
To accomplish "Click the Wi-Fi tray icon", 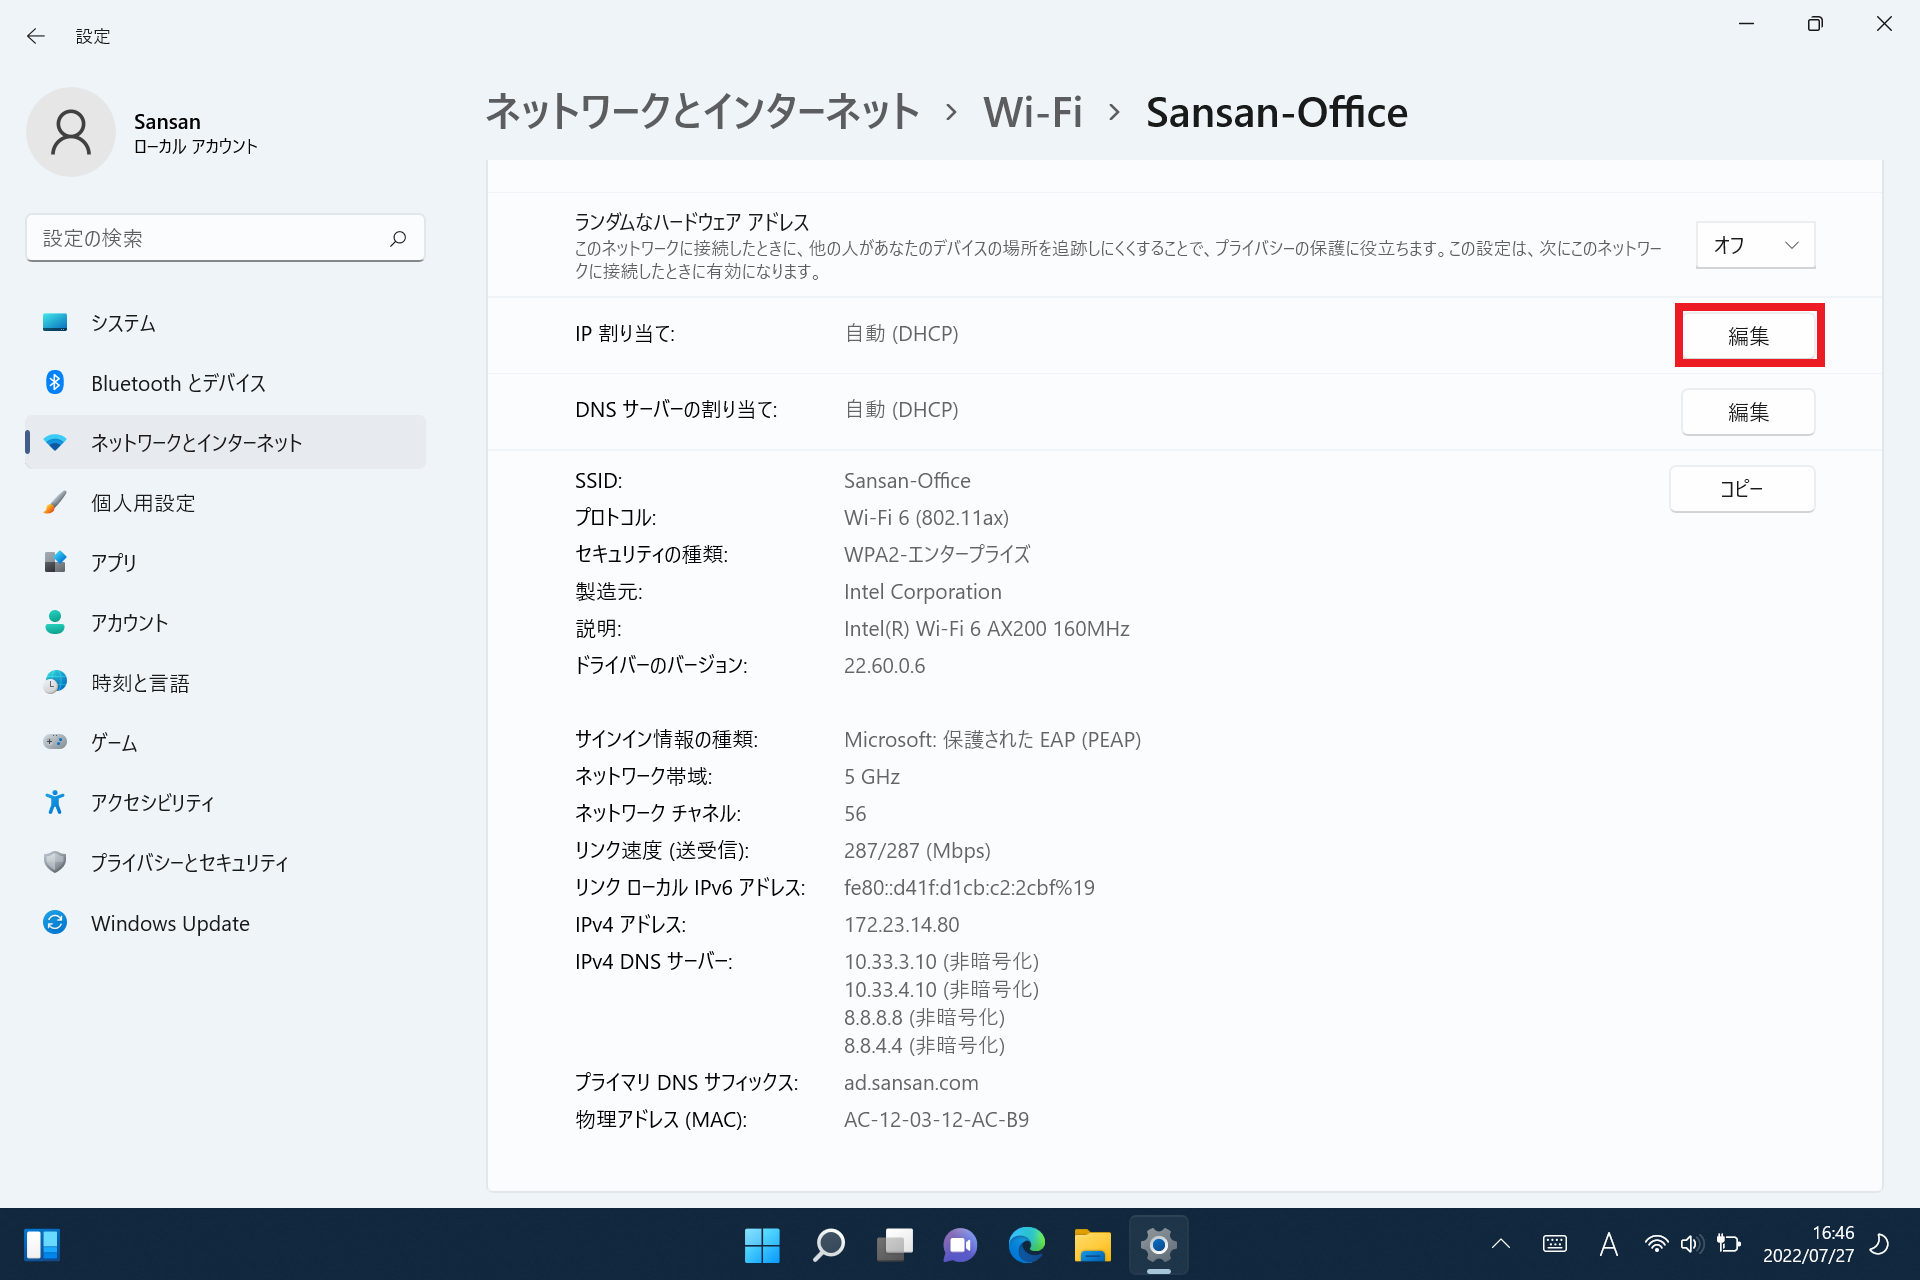I will click(1656, 1244).
